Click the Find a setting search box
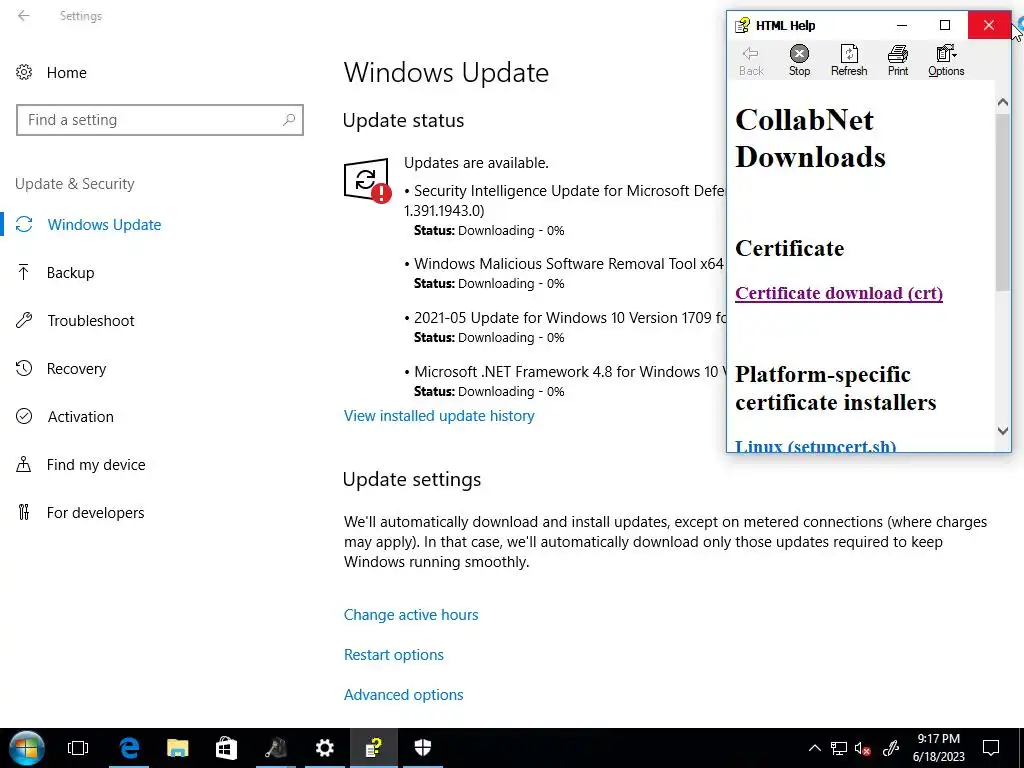Viewport: 1024px width, 768px height. coord(160,120)
